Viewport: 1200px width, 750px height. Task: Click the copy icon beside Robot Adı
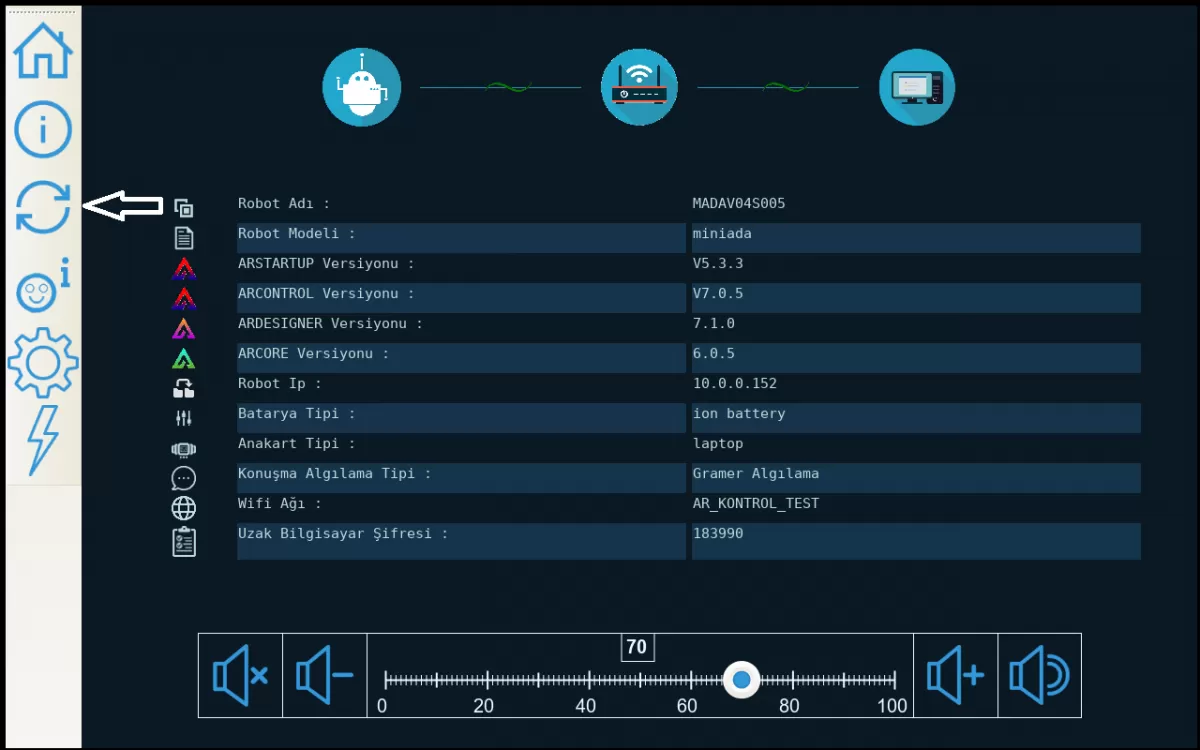pos(184,208)
